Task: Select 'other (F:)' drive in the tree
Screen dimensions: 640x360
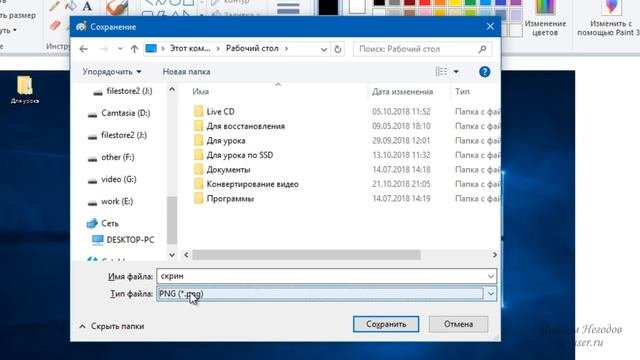Action: tap(118, 157)
